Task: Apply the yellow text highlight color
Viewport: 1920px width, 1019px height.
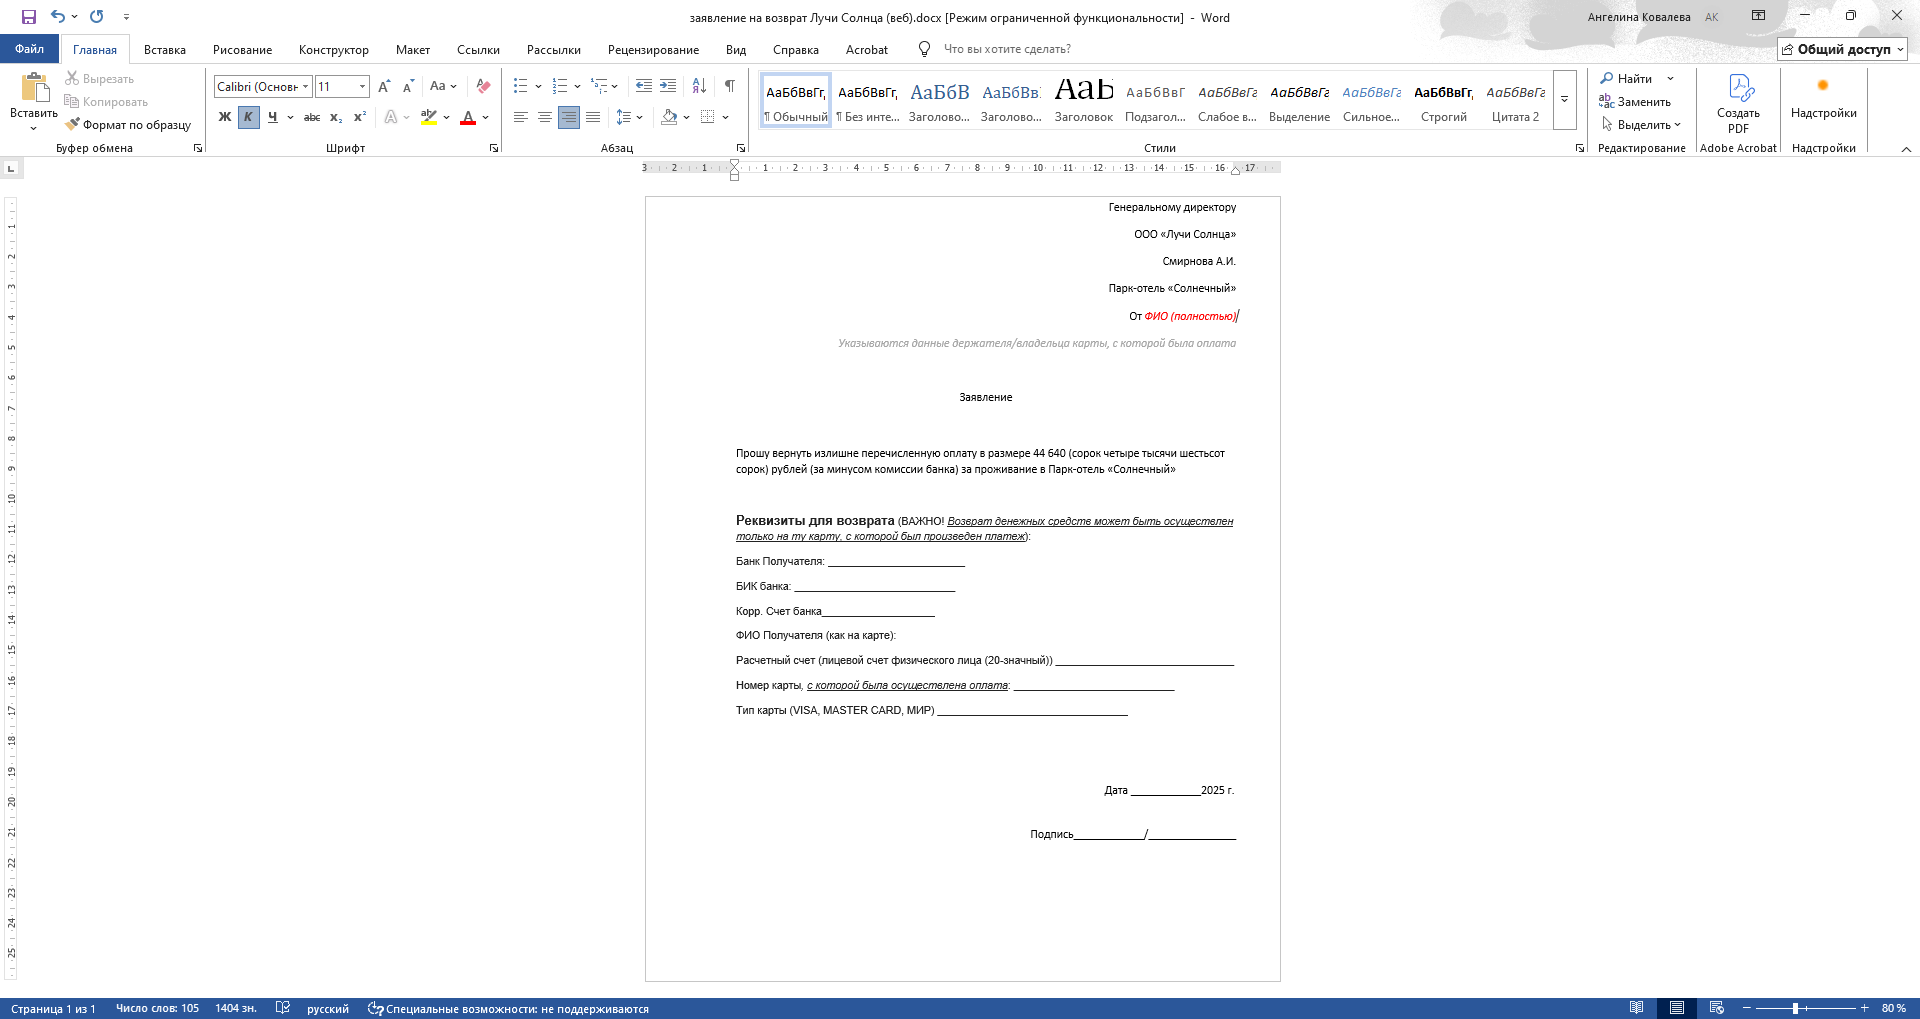Action: pos(429,117)
